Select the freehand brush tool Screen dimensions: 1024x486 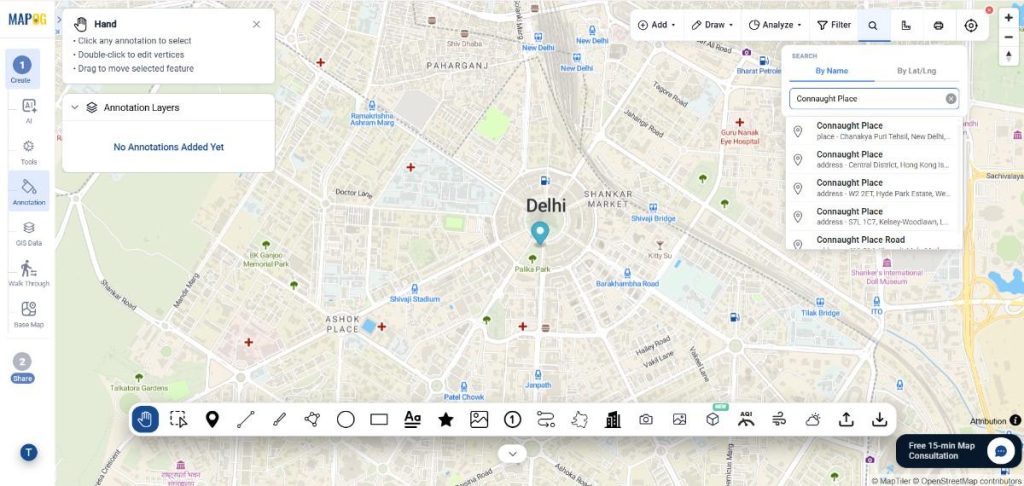[279, 419]
